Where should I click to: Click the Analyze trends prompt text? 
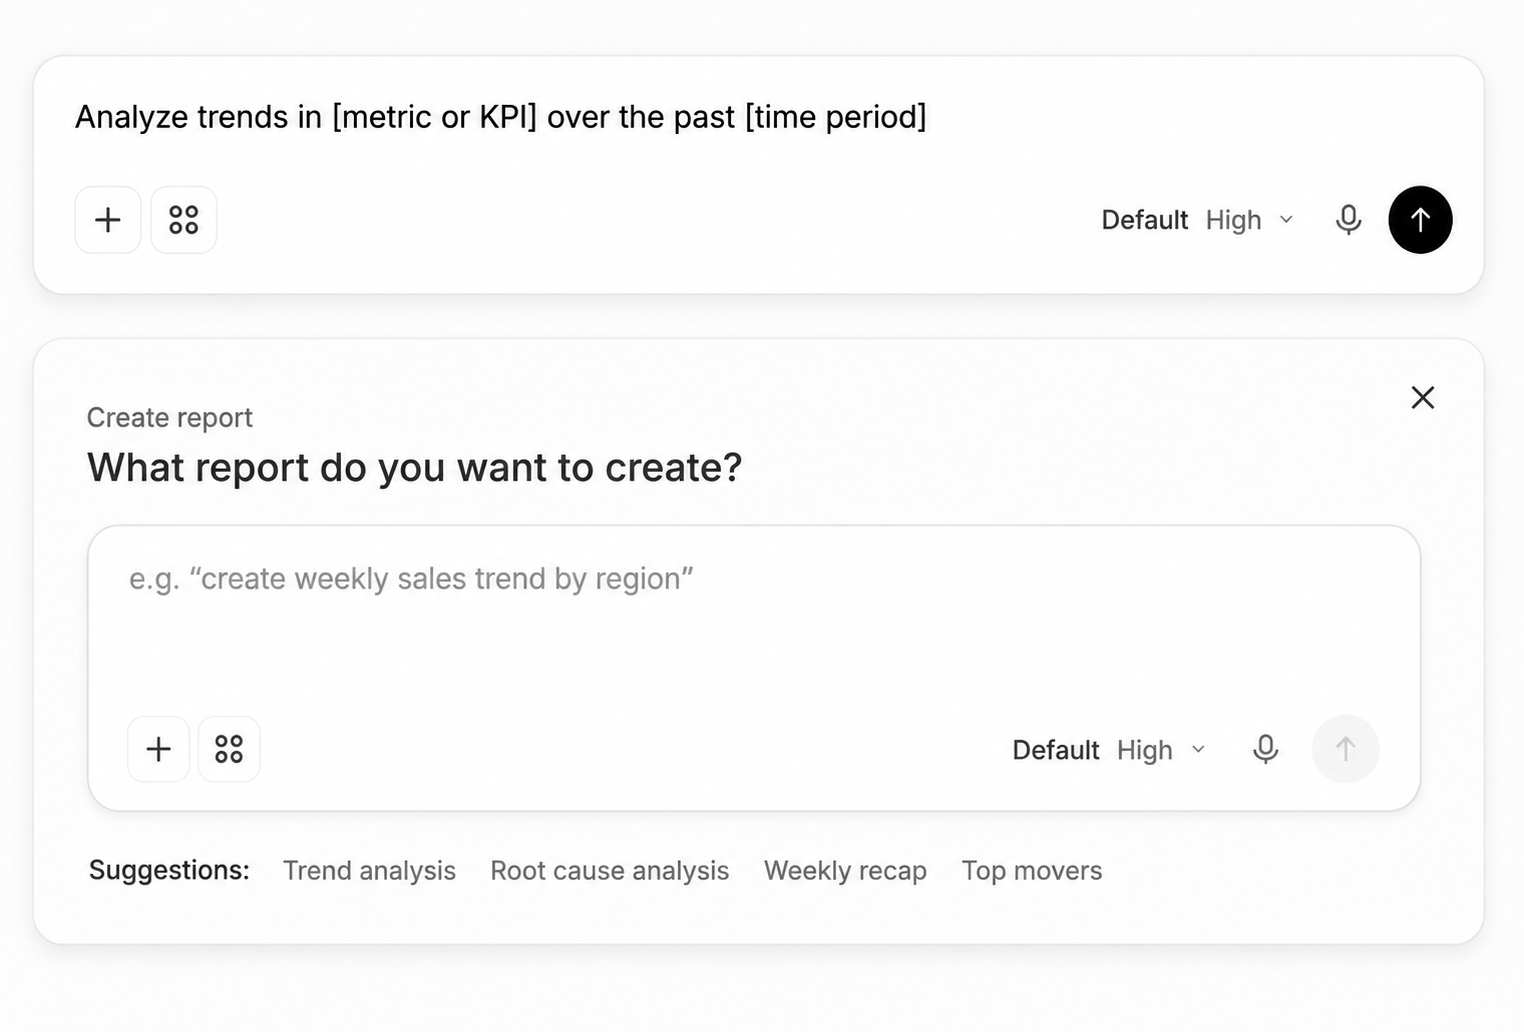(501, 117)
